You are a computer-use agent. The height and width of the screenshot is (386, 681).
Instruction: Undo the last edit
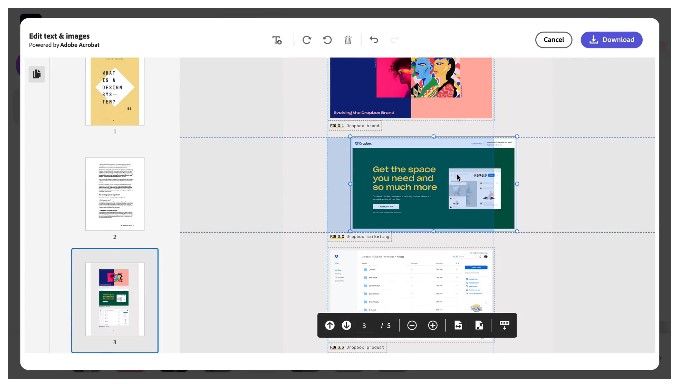pyautogui.click(x=374, y=40)
